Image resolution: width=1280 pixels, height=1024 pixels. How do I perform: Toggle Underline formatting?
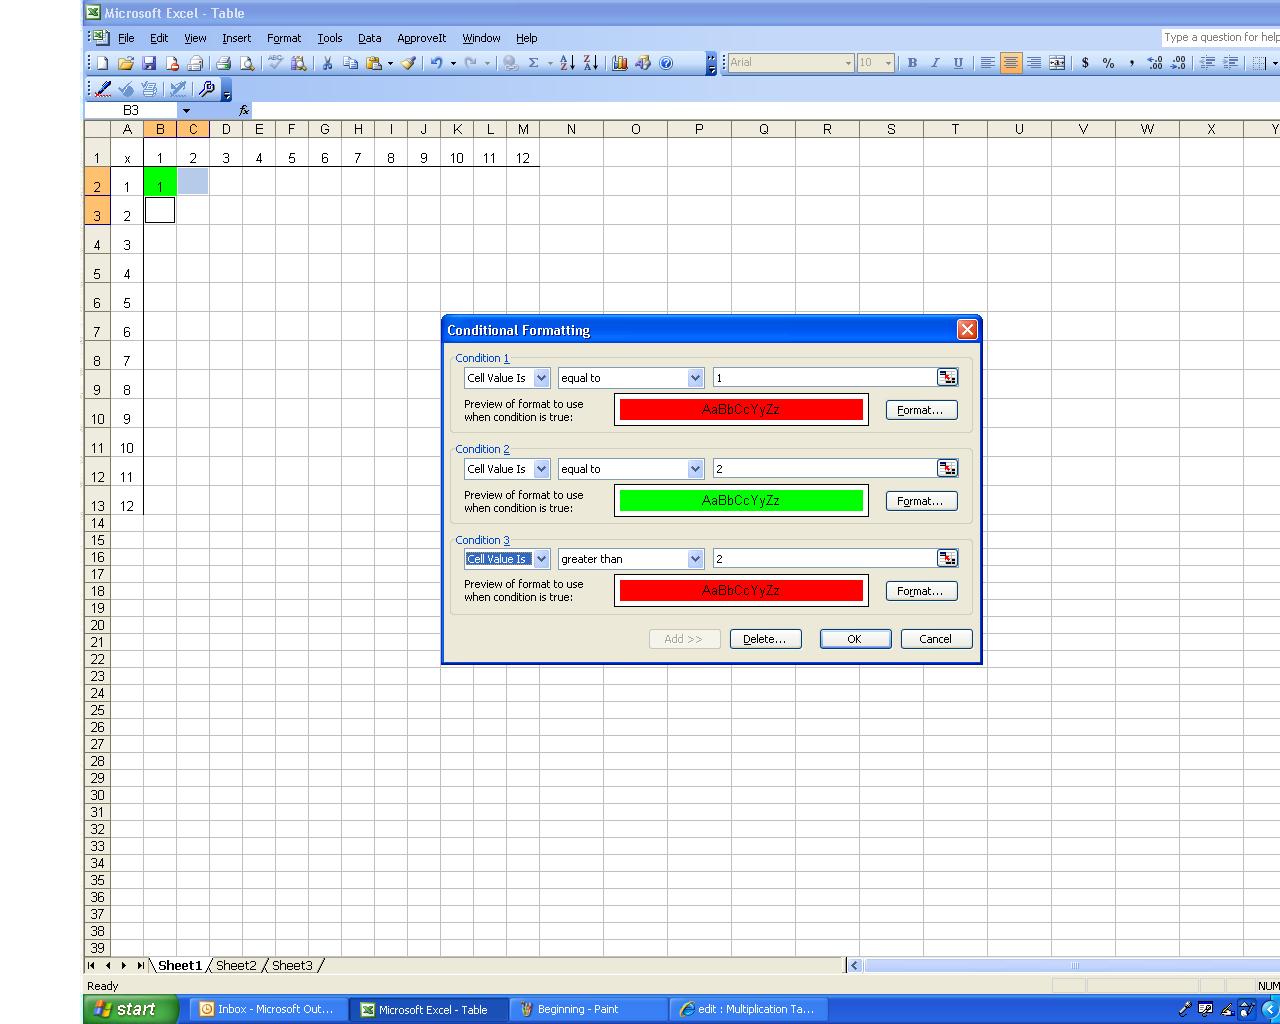coord(958,63)
